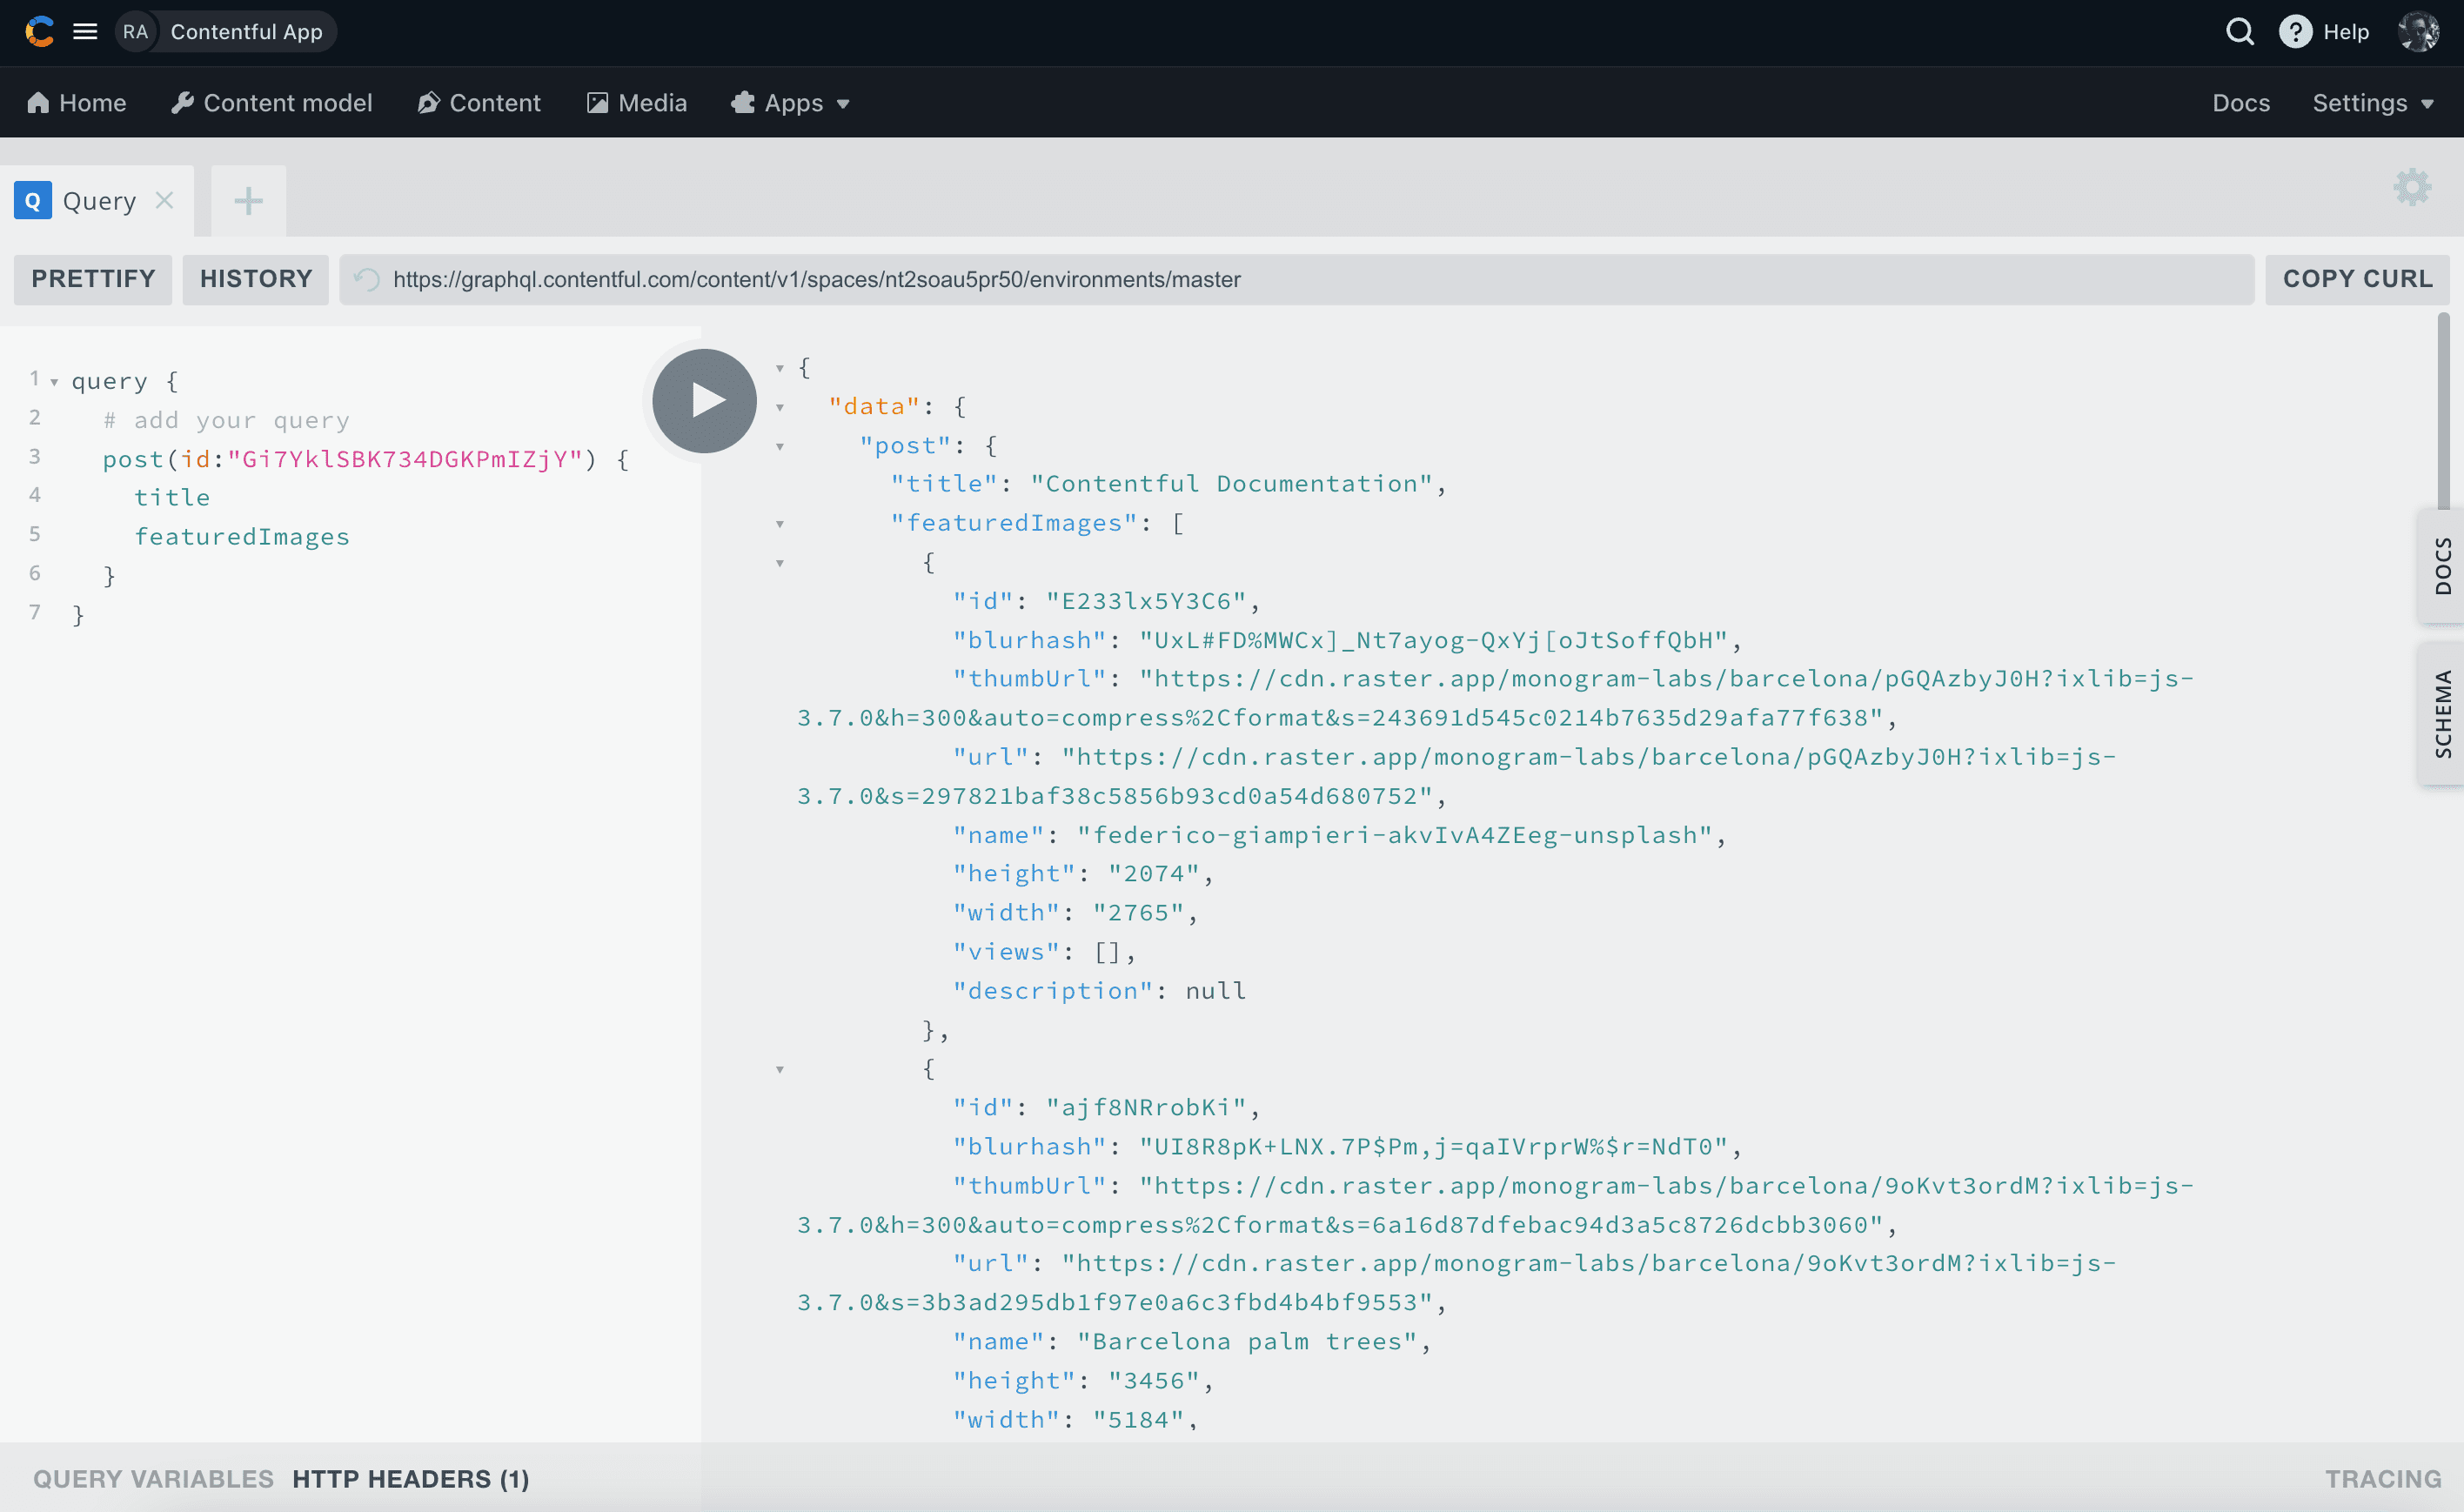This screenshot has height=1512, width=2464.
Task: Collapse the "post" object in response
Action: [x=780, y=447]
